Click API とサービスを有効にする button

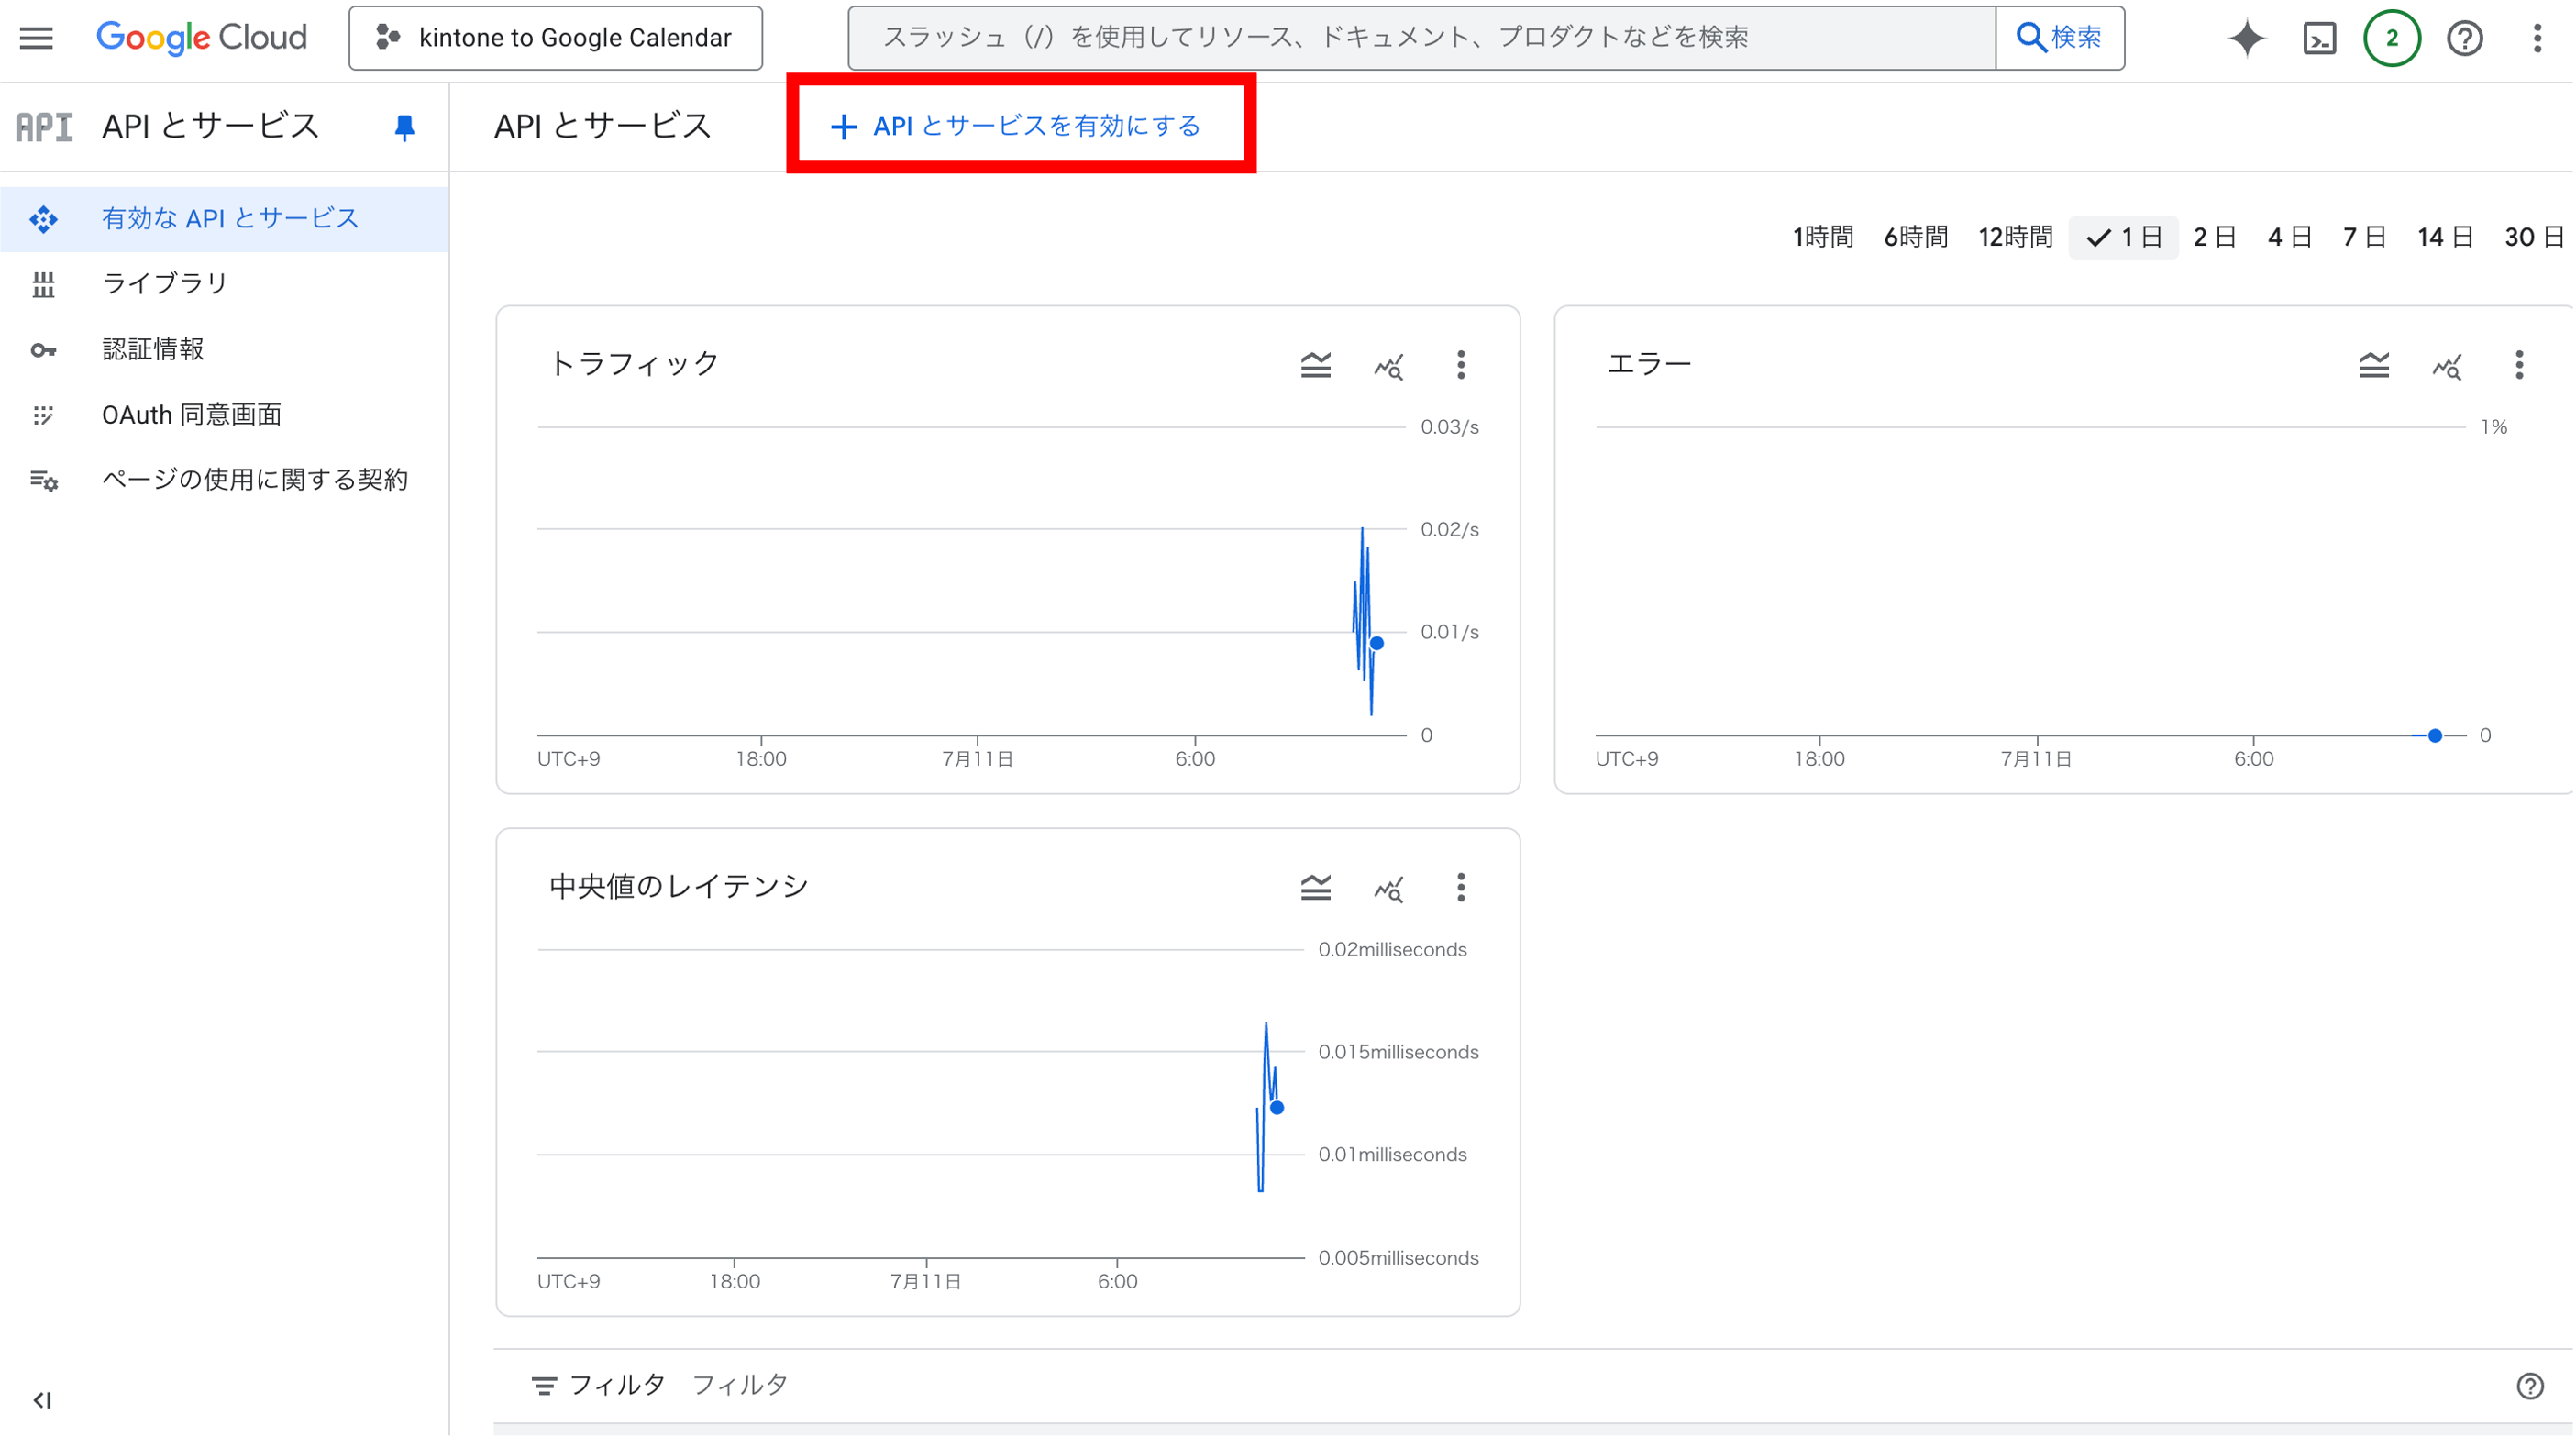pos(1016,126)
